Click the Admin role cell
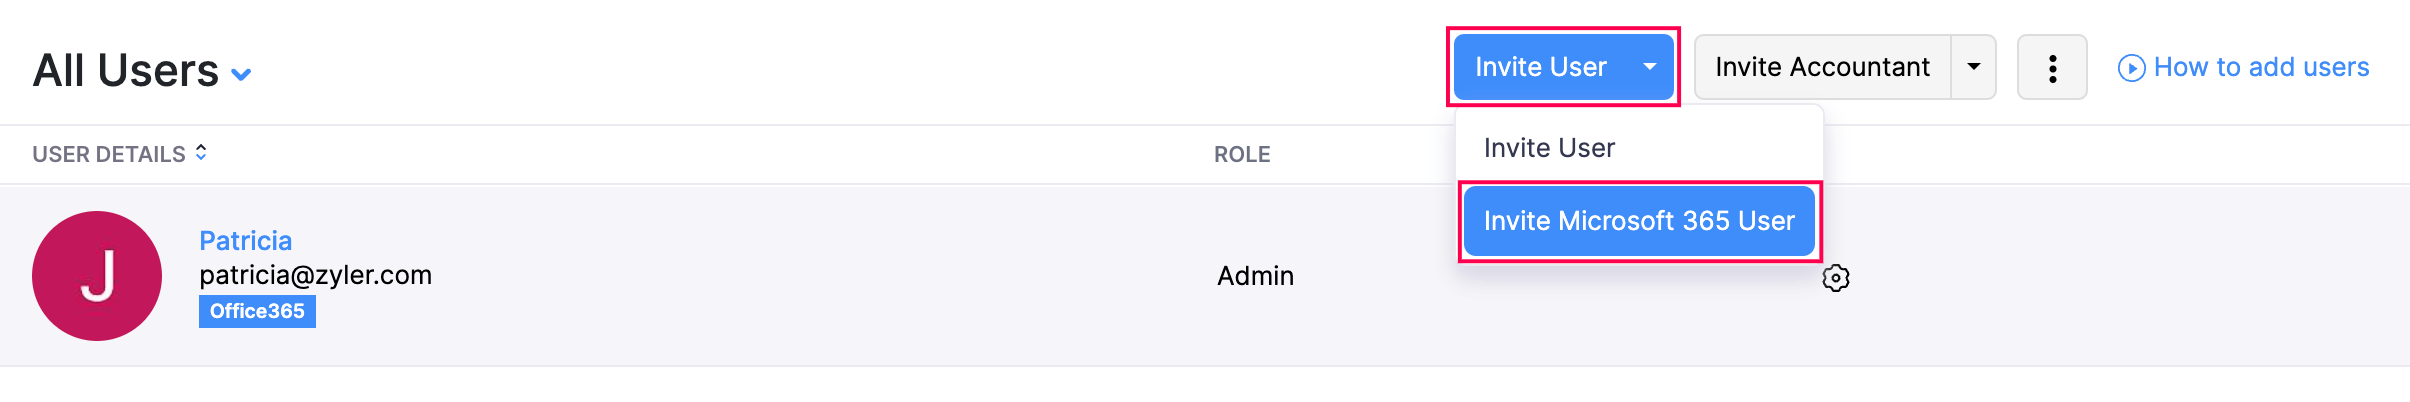Screen dimensions: 2410x402 [x=1255, y=276]
